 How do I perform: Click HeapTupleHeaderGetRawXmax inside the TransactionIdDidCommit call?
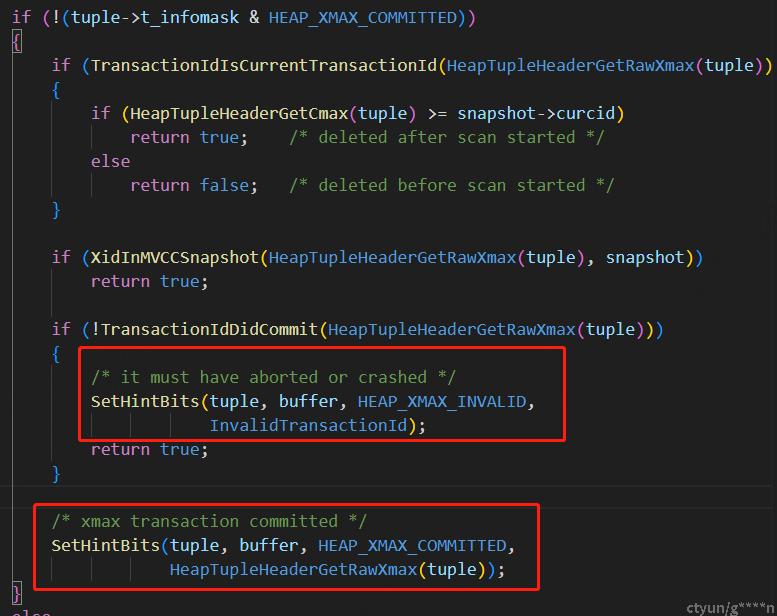click(x=451, y=330)
